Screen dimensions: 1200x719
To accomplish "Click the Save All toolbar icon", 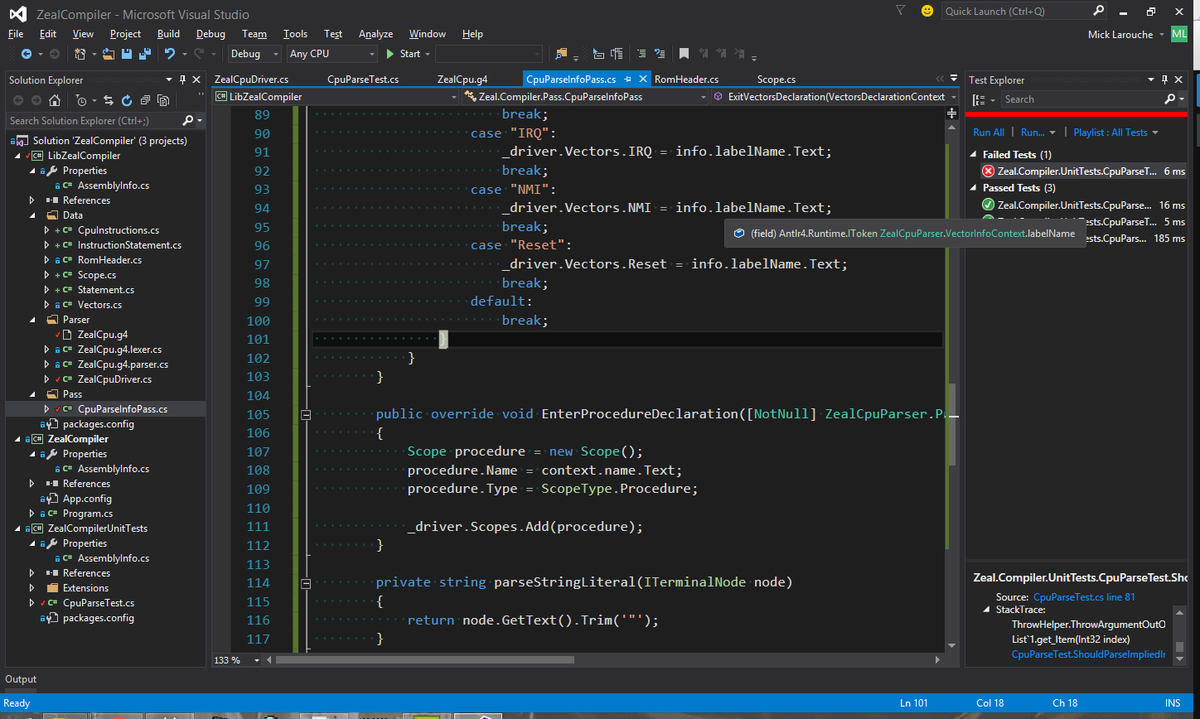I will 145,54.
